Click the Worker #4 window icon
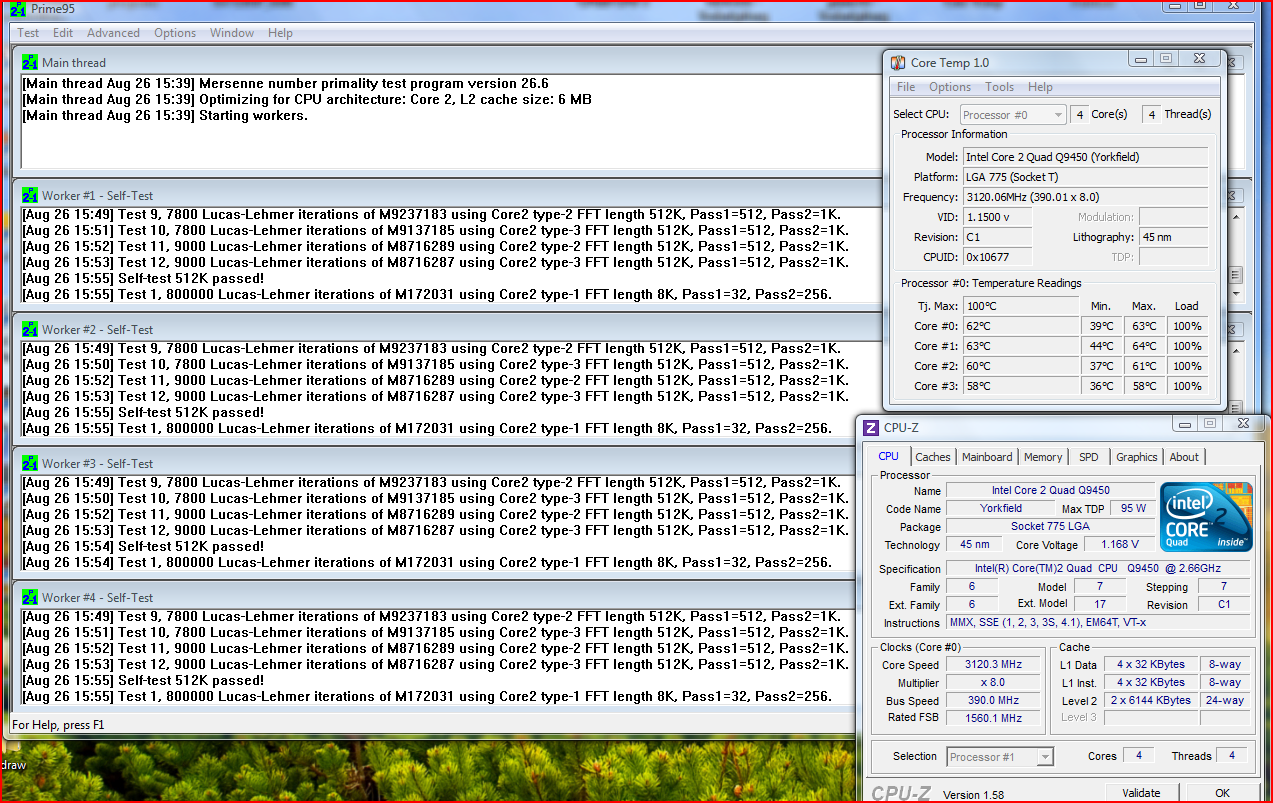Screen dimensions: 1273x803 (30, 597)
